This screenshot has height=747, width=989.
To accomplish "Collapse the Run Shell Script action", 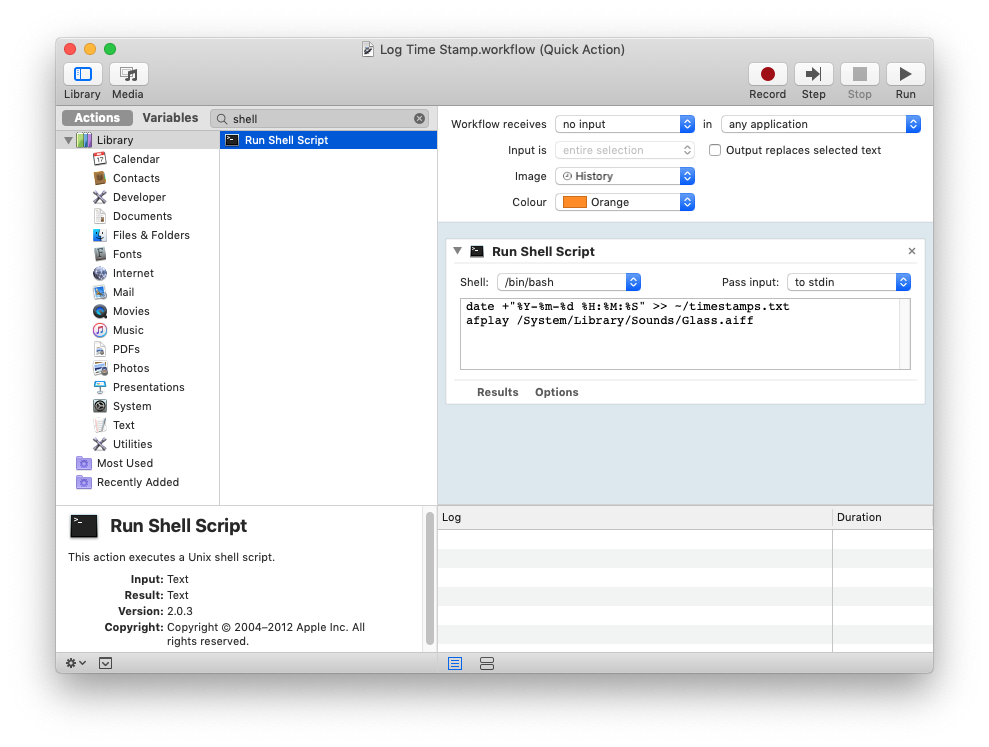I will tap(457, 251).
